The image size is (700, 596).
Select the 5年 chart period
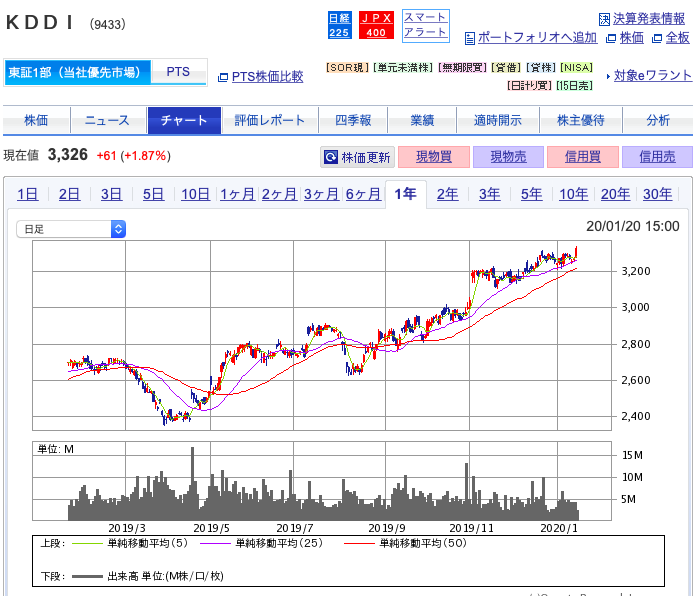click(x=531, y=195)
